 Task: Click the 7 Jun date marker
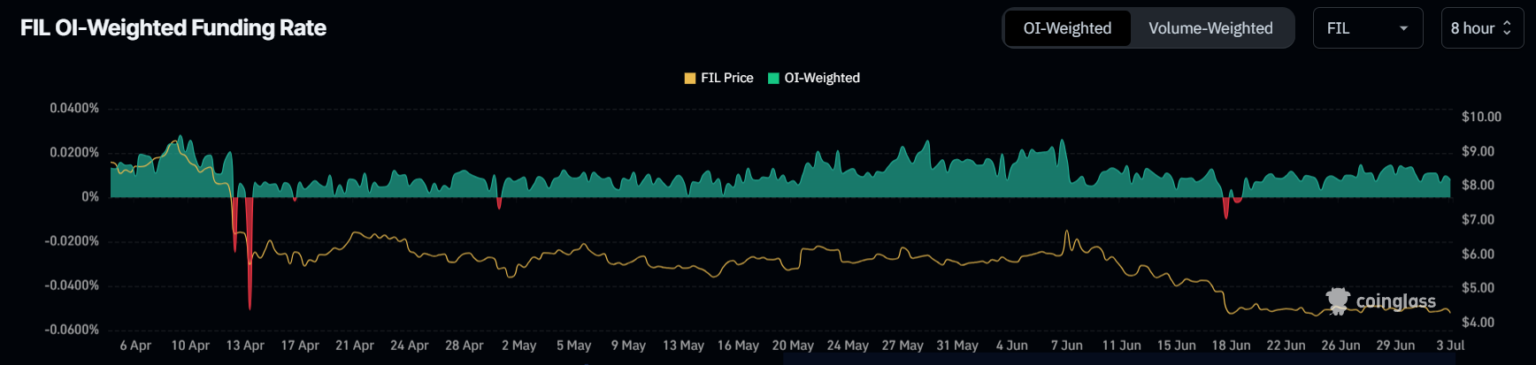point(1067,346)
